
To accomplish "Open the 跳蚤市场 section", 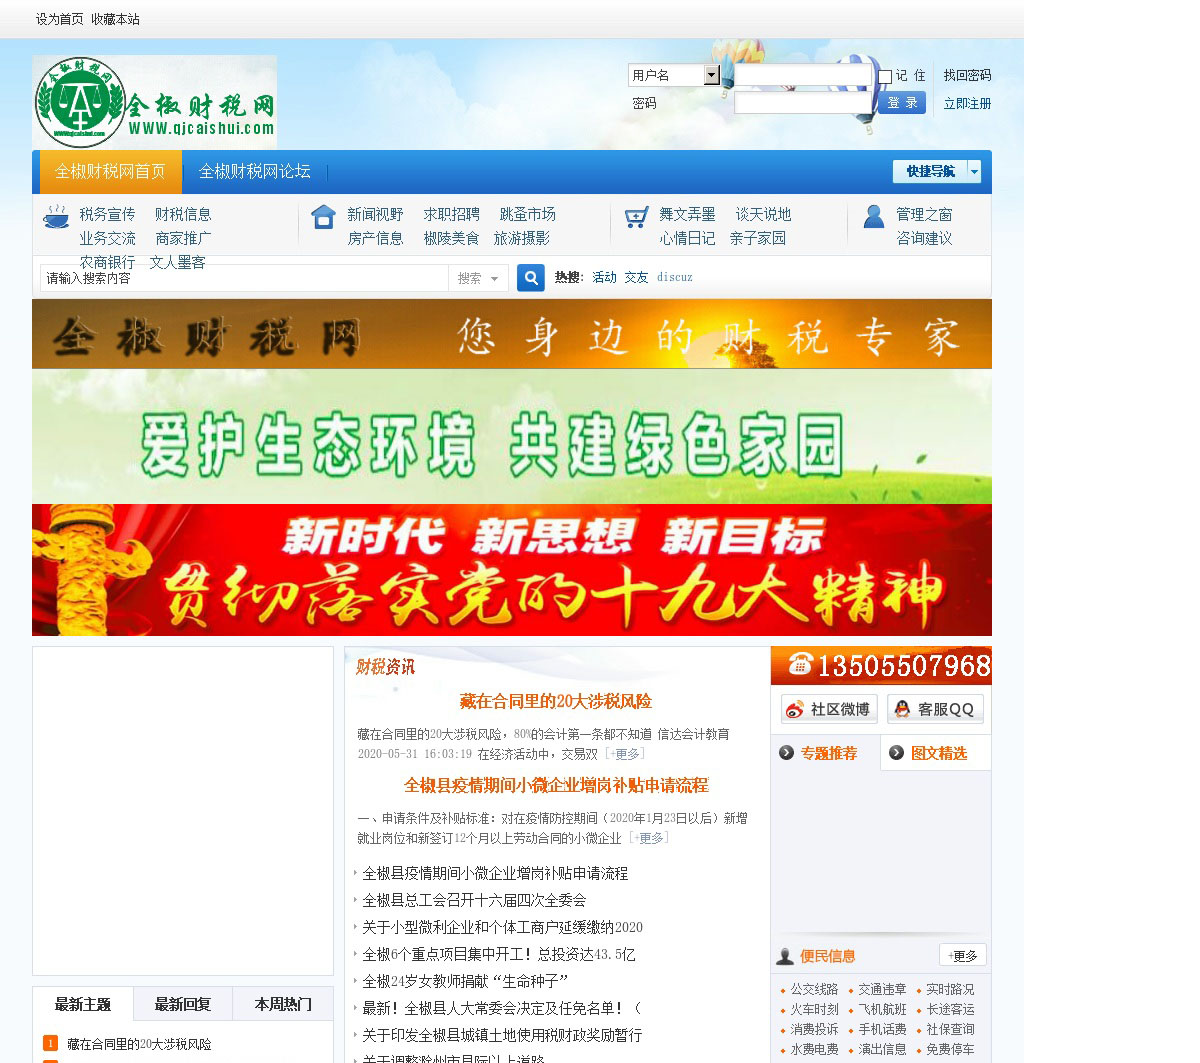I will click(527, 214).
